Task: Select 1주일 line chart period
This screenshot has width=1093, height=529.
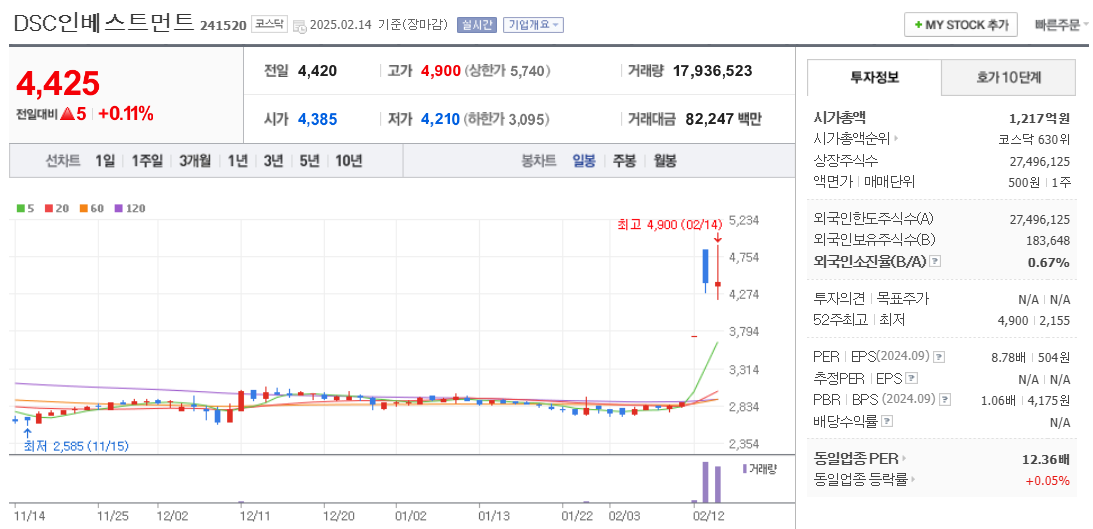Action: coord(146,161)
